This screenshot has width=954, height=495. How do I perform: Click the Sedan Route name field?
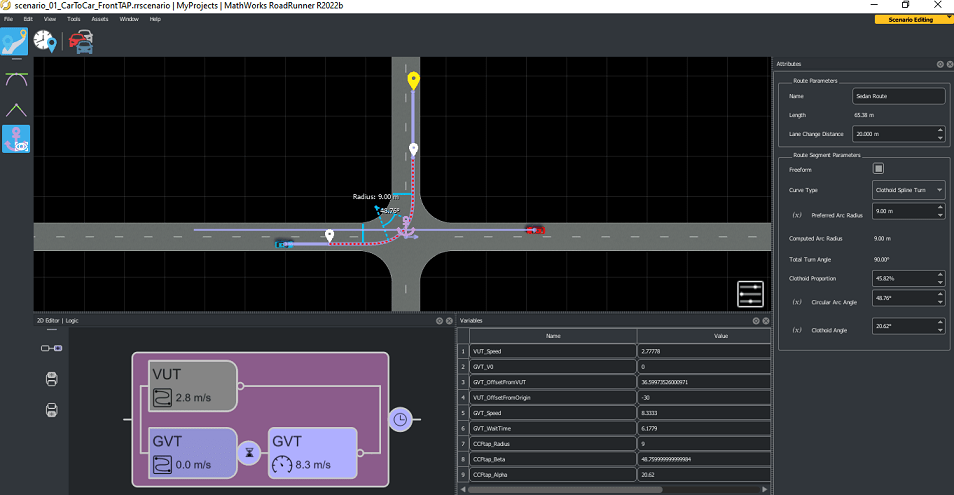tap(898, 97)
